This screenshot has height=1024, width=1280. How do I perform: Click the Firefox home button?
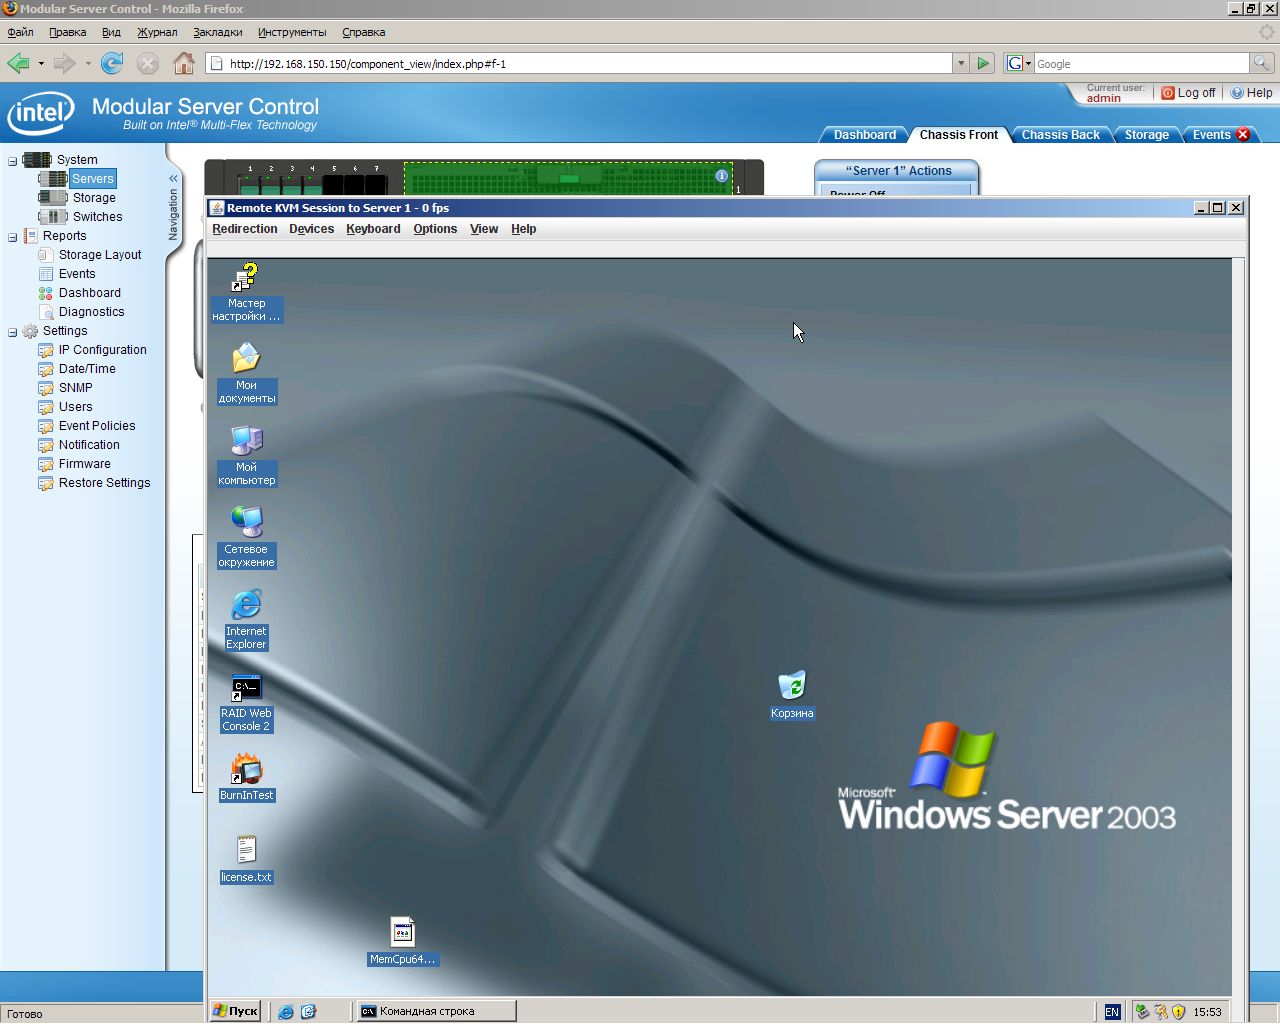tap(184, 64)
